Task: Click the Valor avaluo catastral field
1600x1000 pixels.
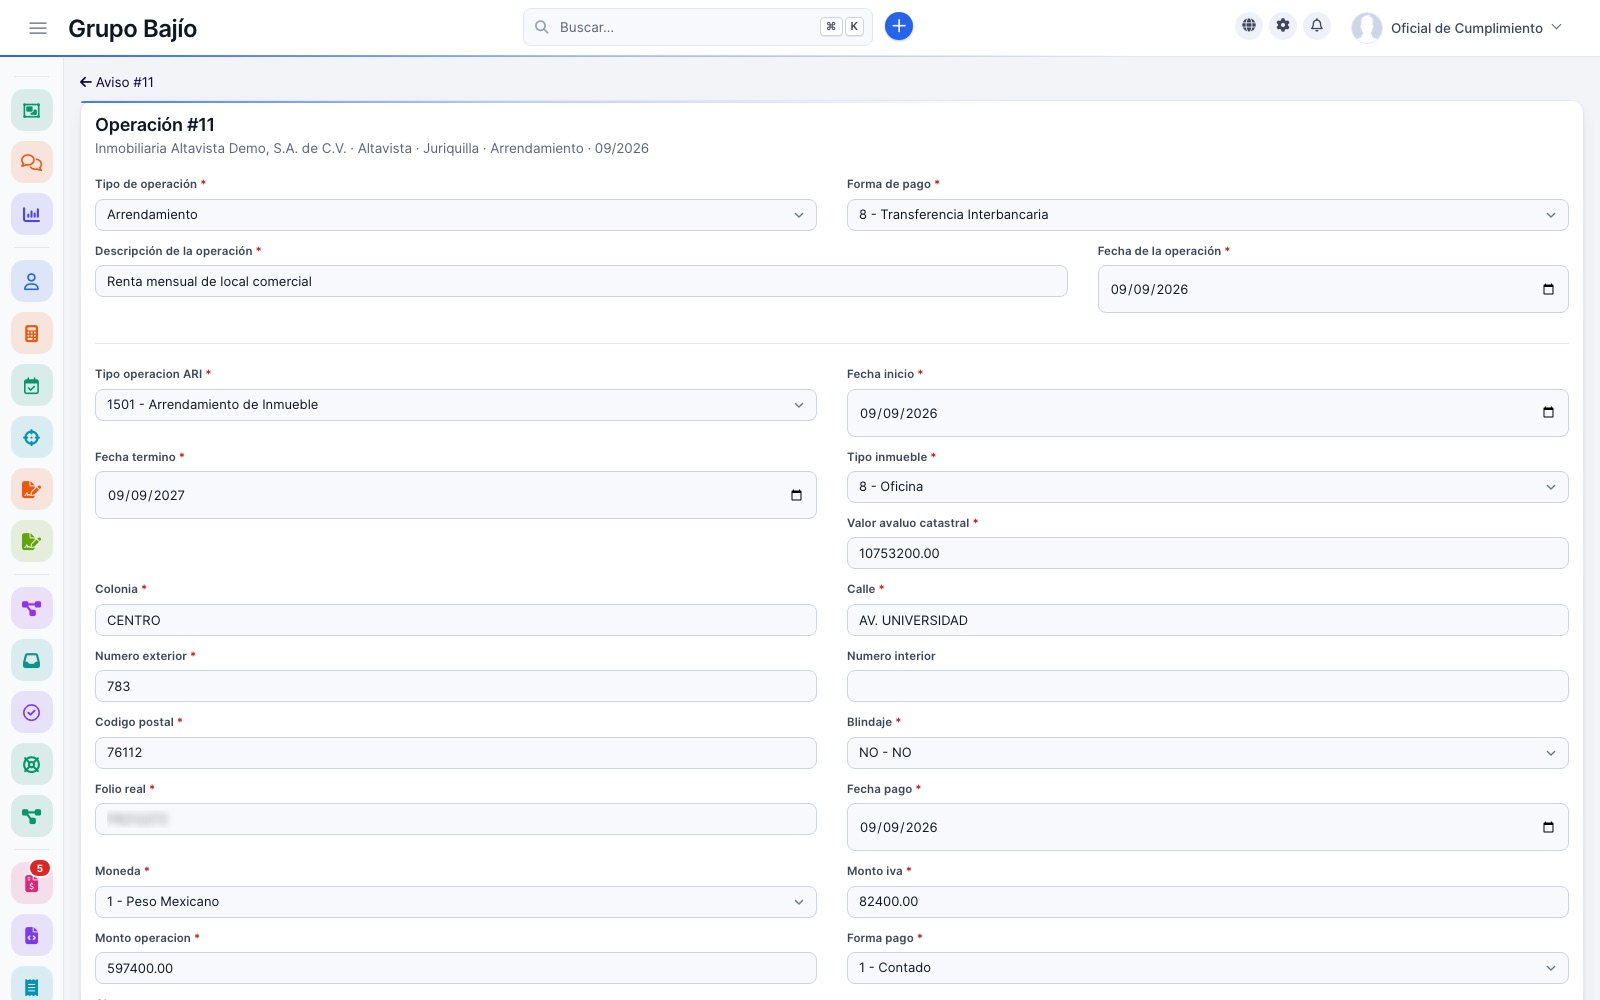Action: [1207, 553]
